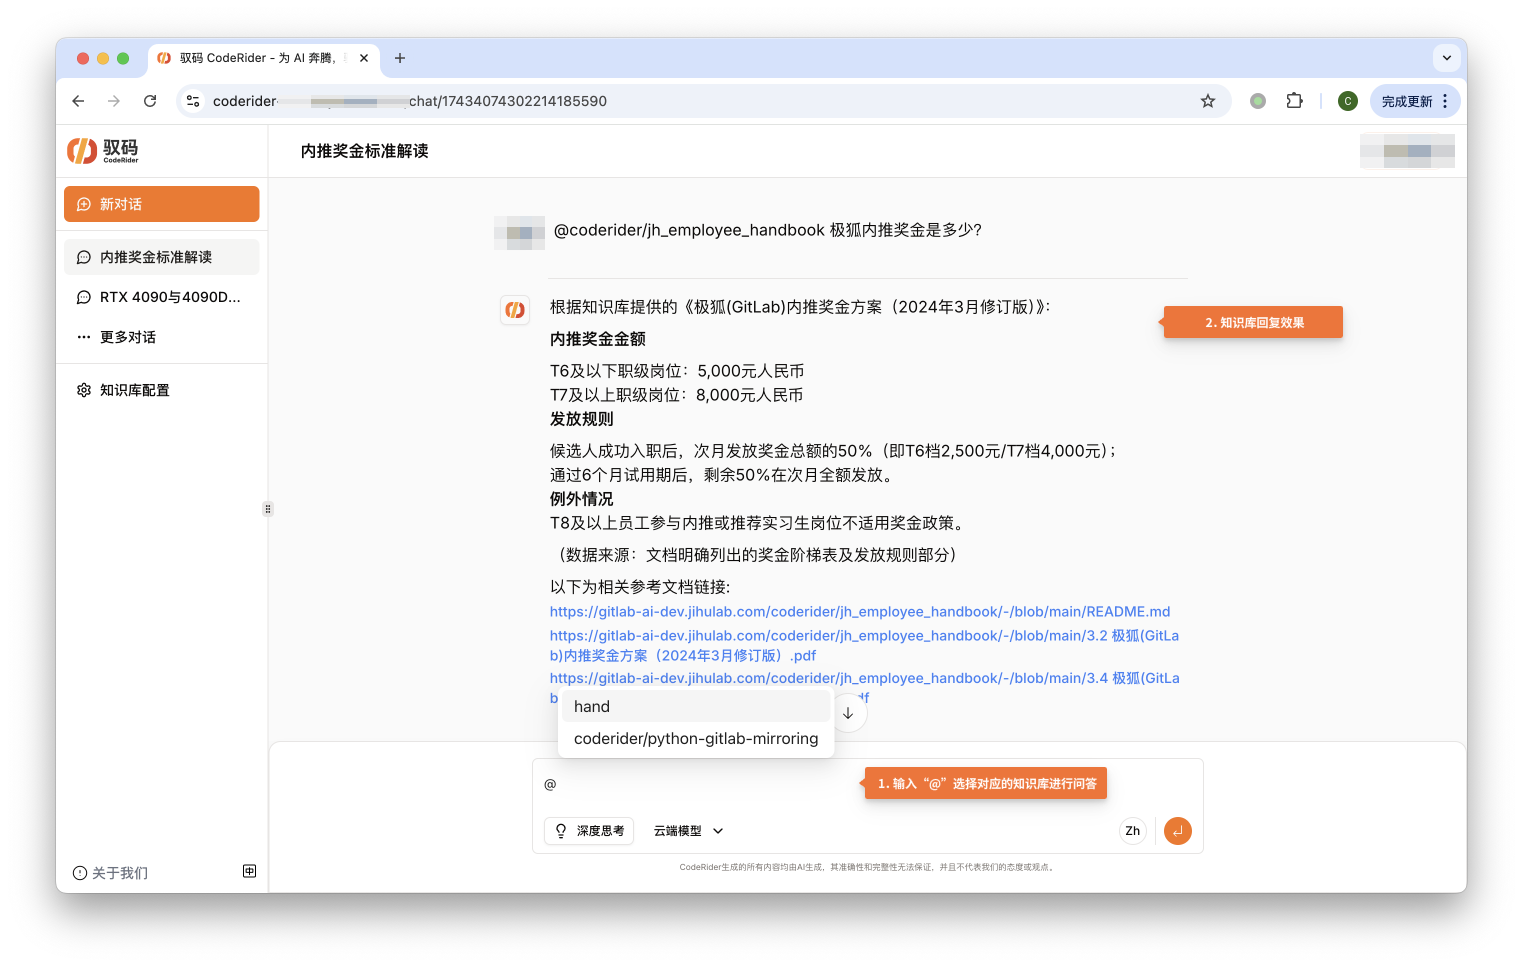Collapse the sidebar with the bottom panel icon
Viewport: 1523px width, 967px height.
(249, 871)
